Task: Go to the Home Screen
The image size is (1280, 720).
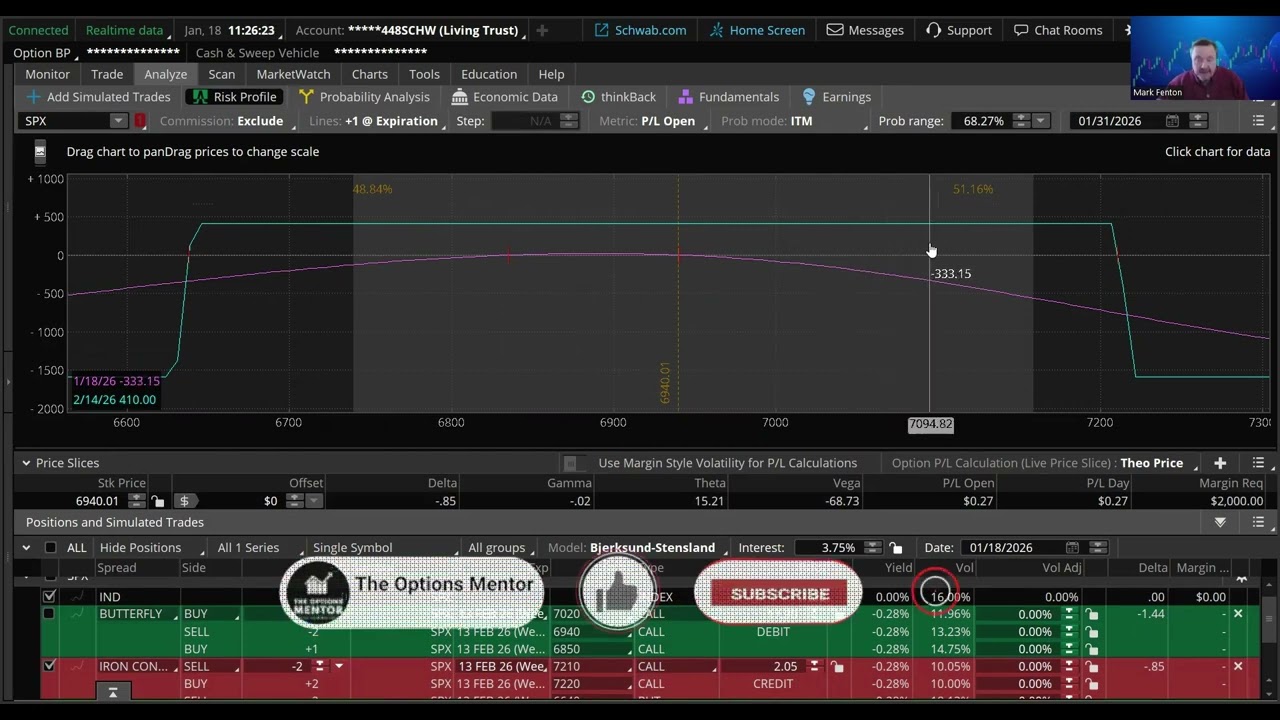Action: coord(757,30)
